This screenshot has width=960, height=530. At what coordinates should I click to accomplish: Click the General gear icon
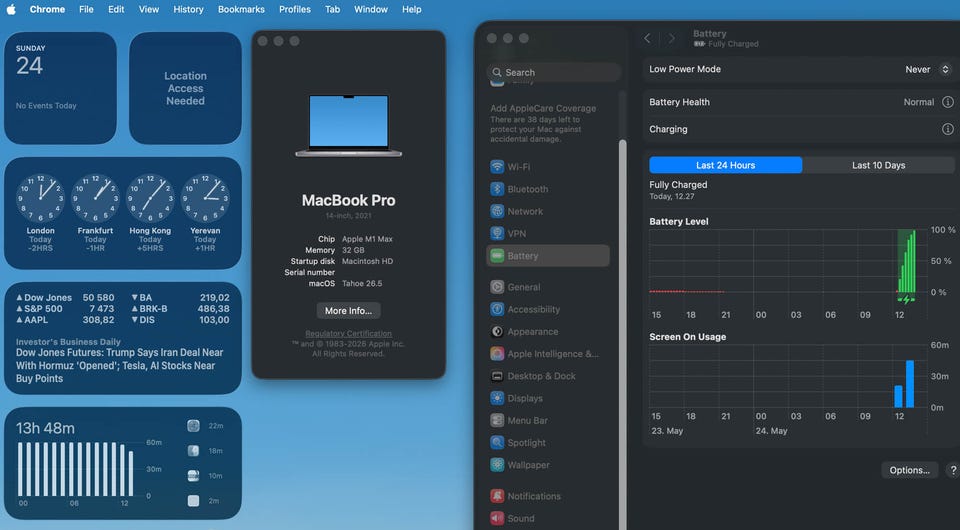click(497, 287)
